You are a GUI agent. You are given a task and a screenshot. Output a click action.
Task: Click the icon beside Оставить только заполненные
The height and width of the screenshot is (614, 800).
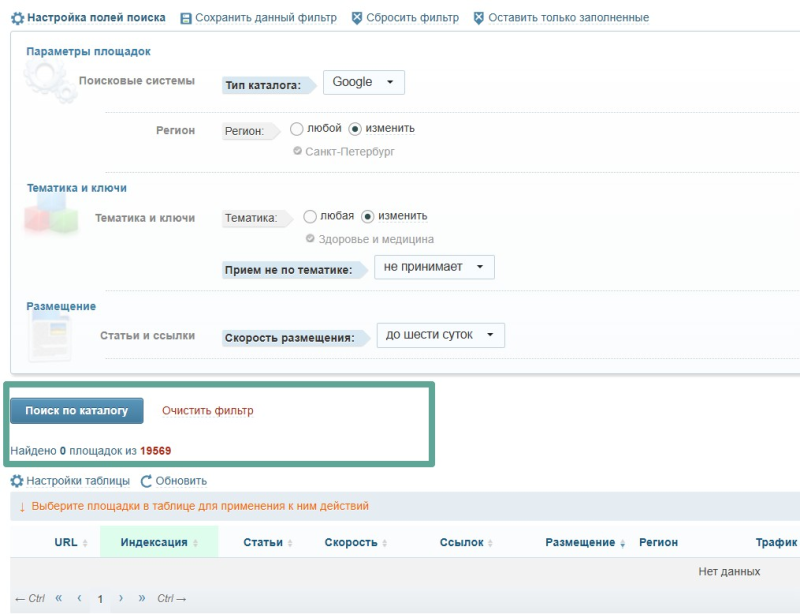(478, 18)
